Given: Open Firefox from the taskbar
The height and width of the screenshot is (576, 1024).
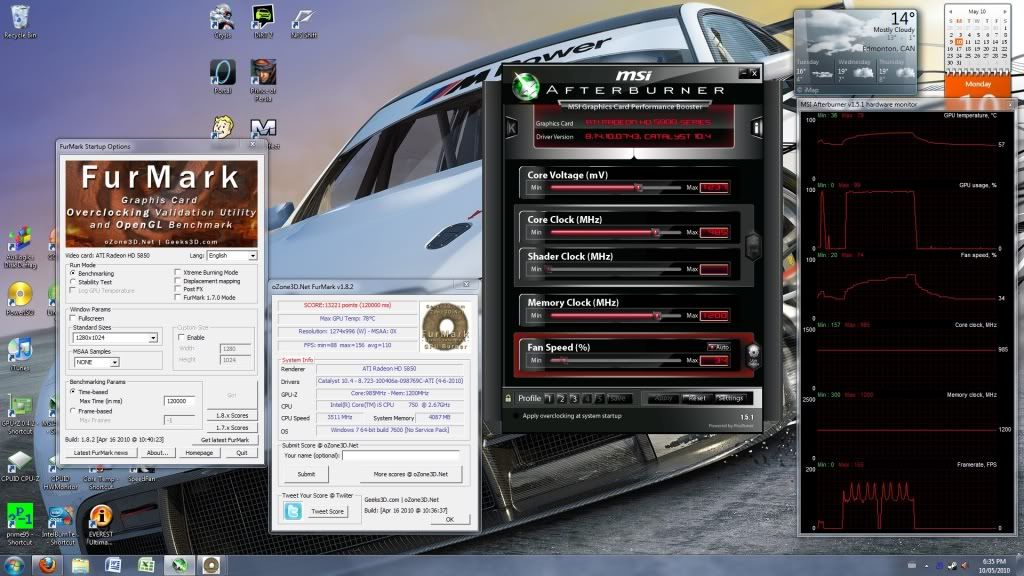Looking at the screenshot, I should click(x=47, y=565).
